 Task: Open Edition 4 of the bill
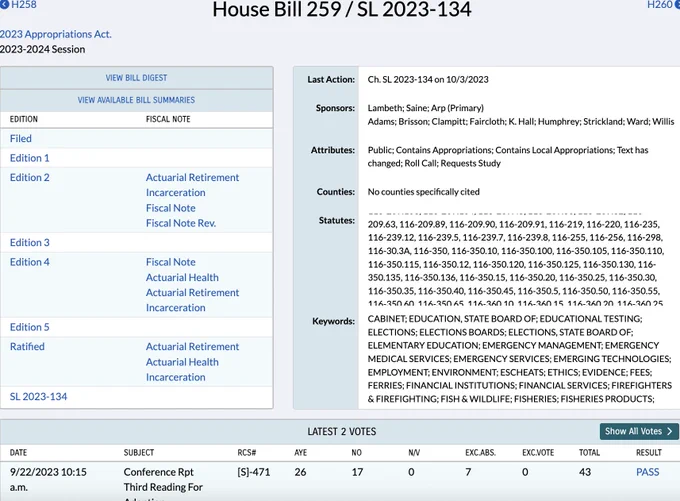coord(29,262)
